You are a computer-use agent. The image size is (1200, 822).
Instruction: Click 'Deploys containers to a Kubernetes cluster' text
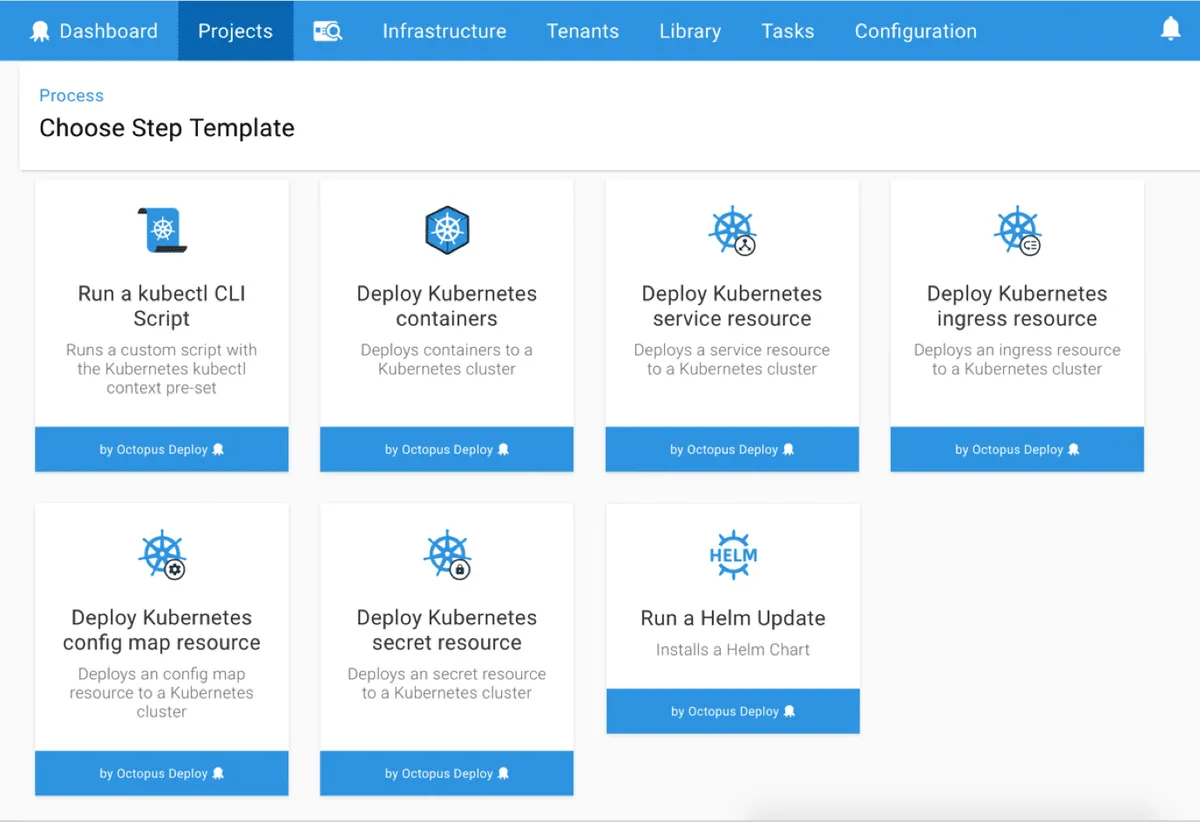point(447,359)
